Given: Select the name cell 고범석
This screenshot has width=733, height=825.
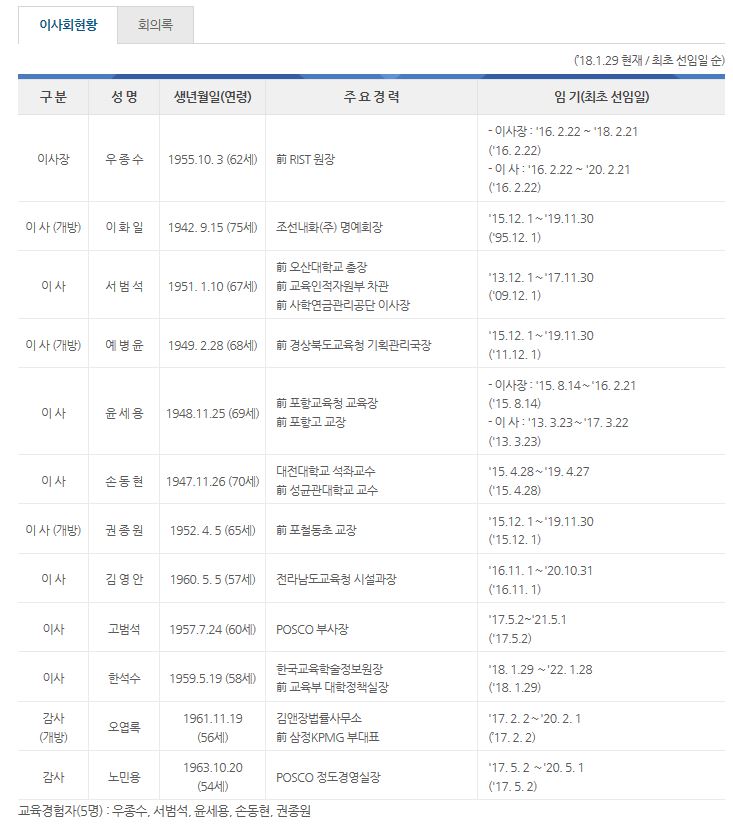Looking at the screenshot, I should pyautogui.click(x=125, y=629).
